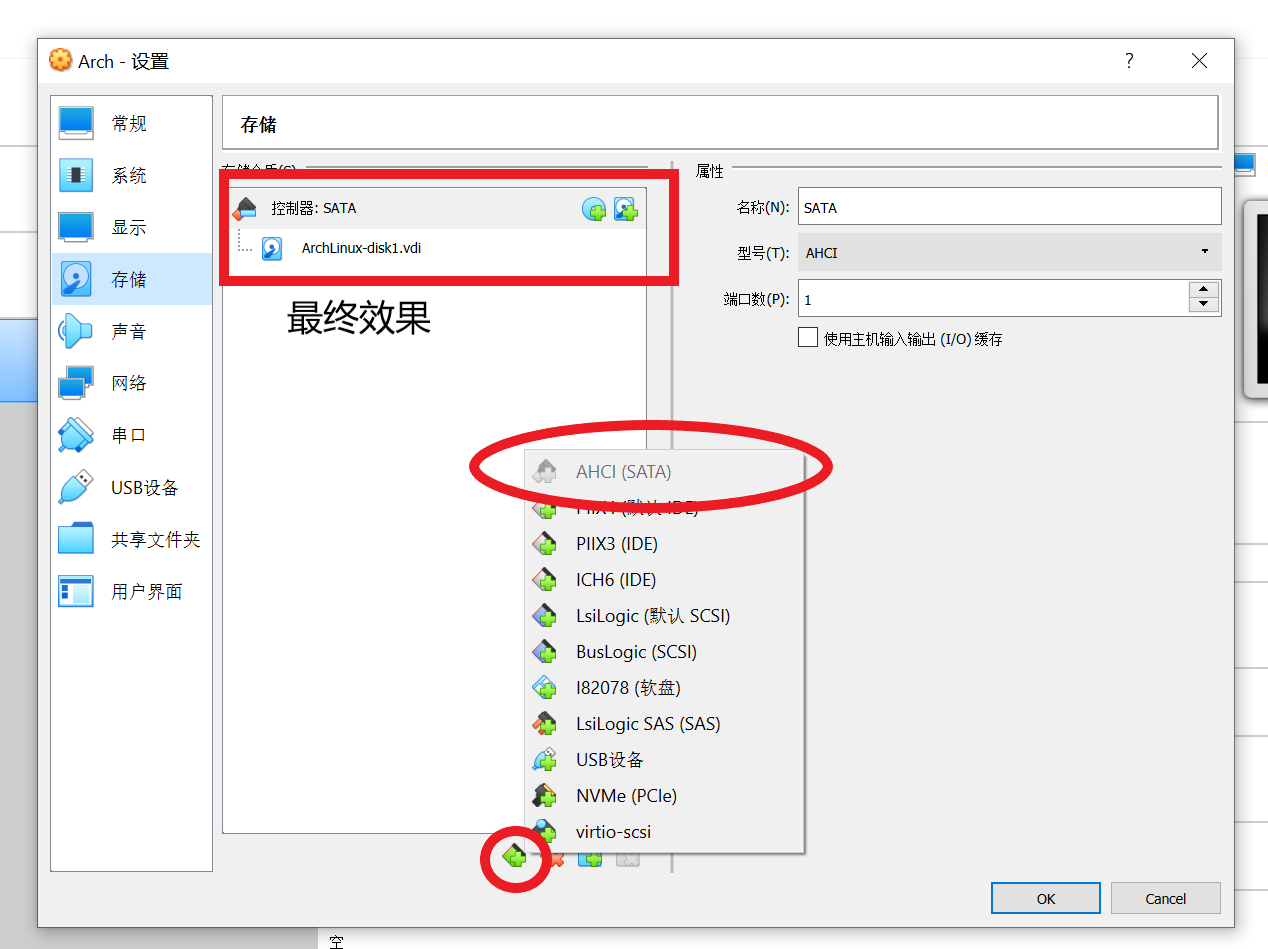Viewport: 1268px width, 949px height.
Task: Click the 端口数(P) up stepper arrow
Action: (x=1204, y=290)
